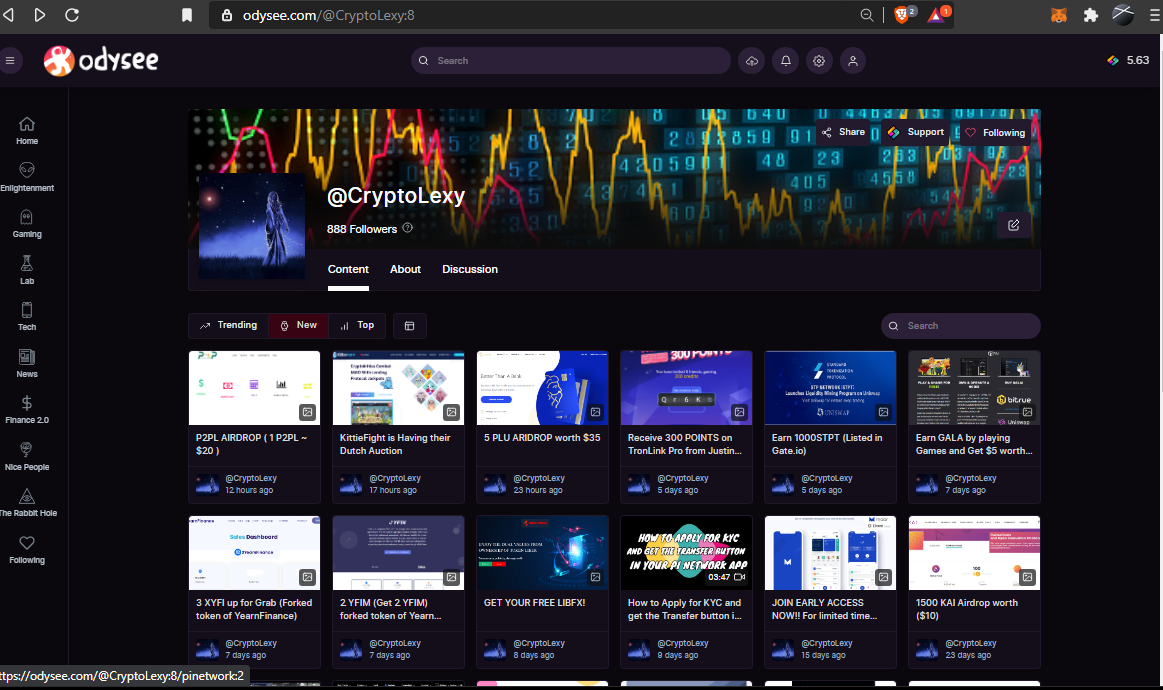This screenshot has height=690, width=1163.
Task: Switch to the Discussion tab
Action: (470, 269)
